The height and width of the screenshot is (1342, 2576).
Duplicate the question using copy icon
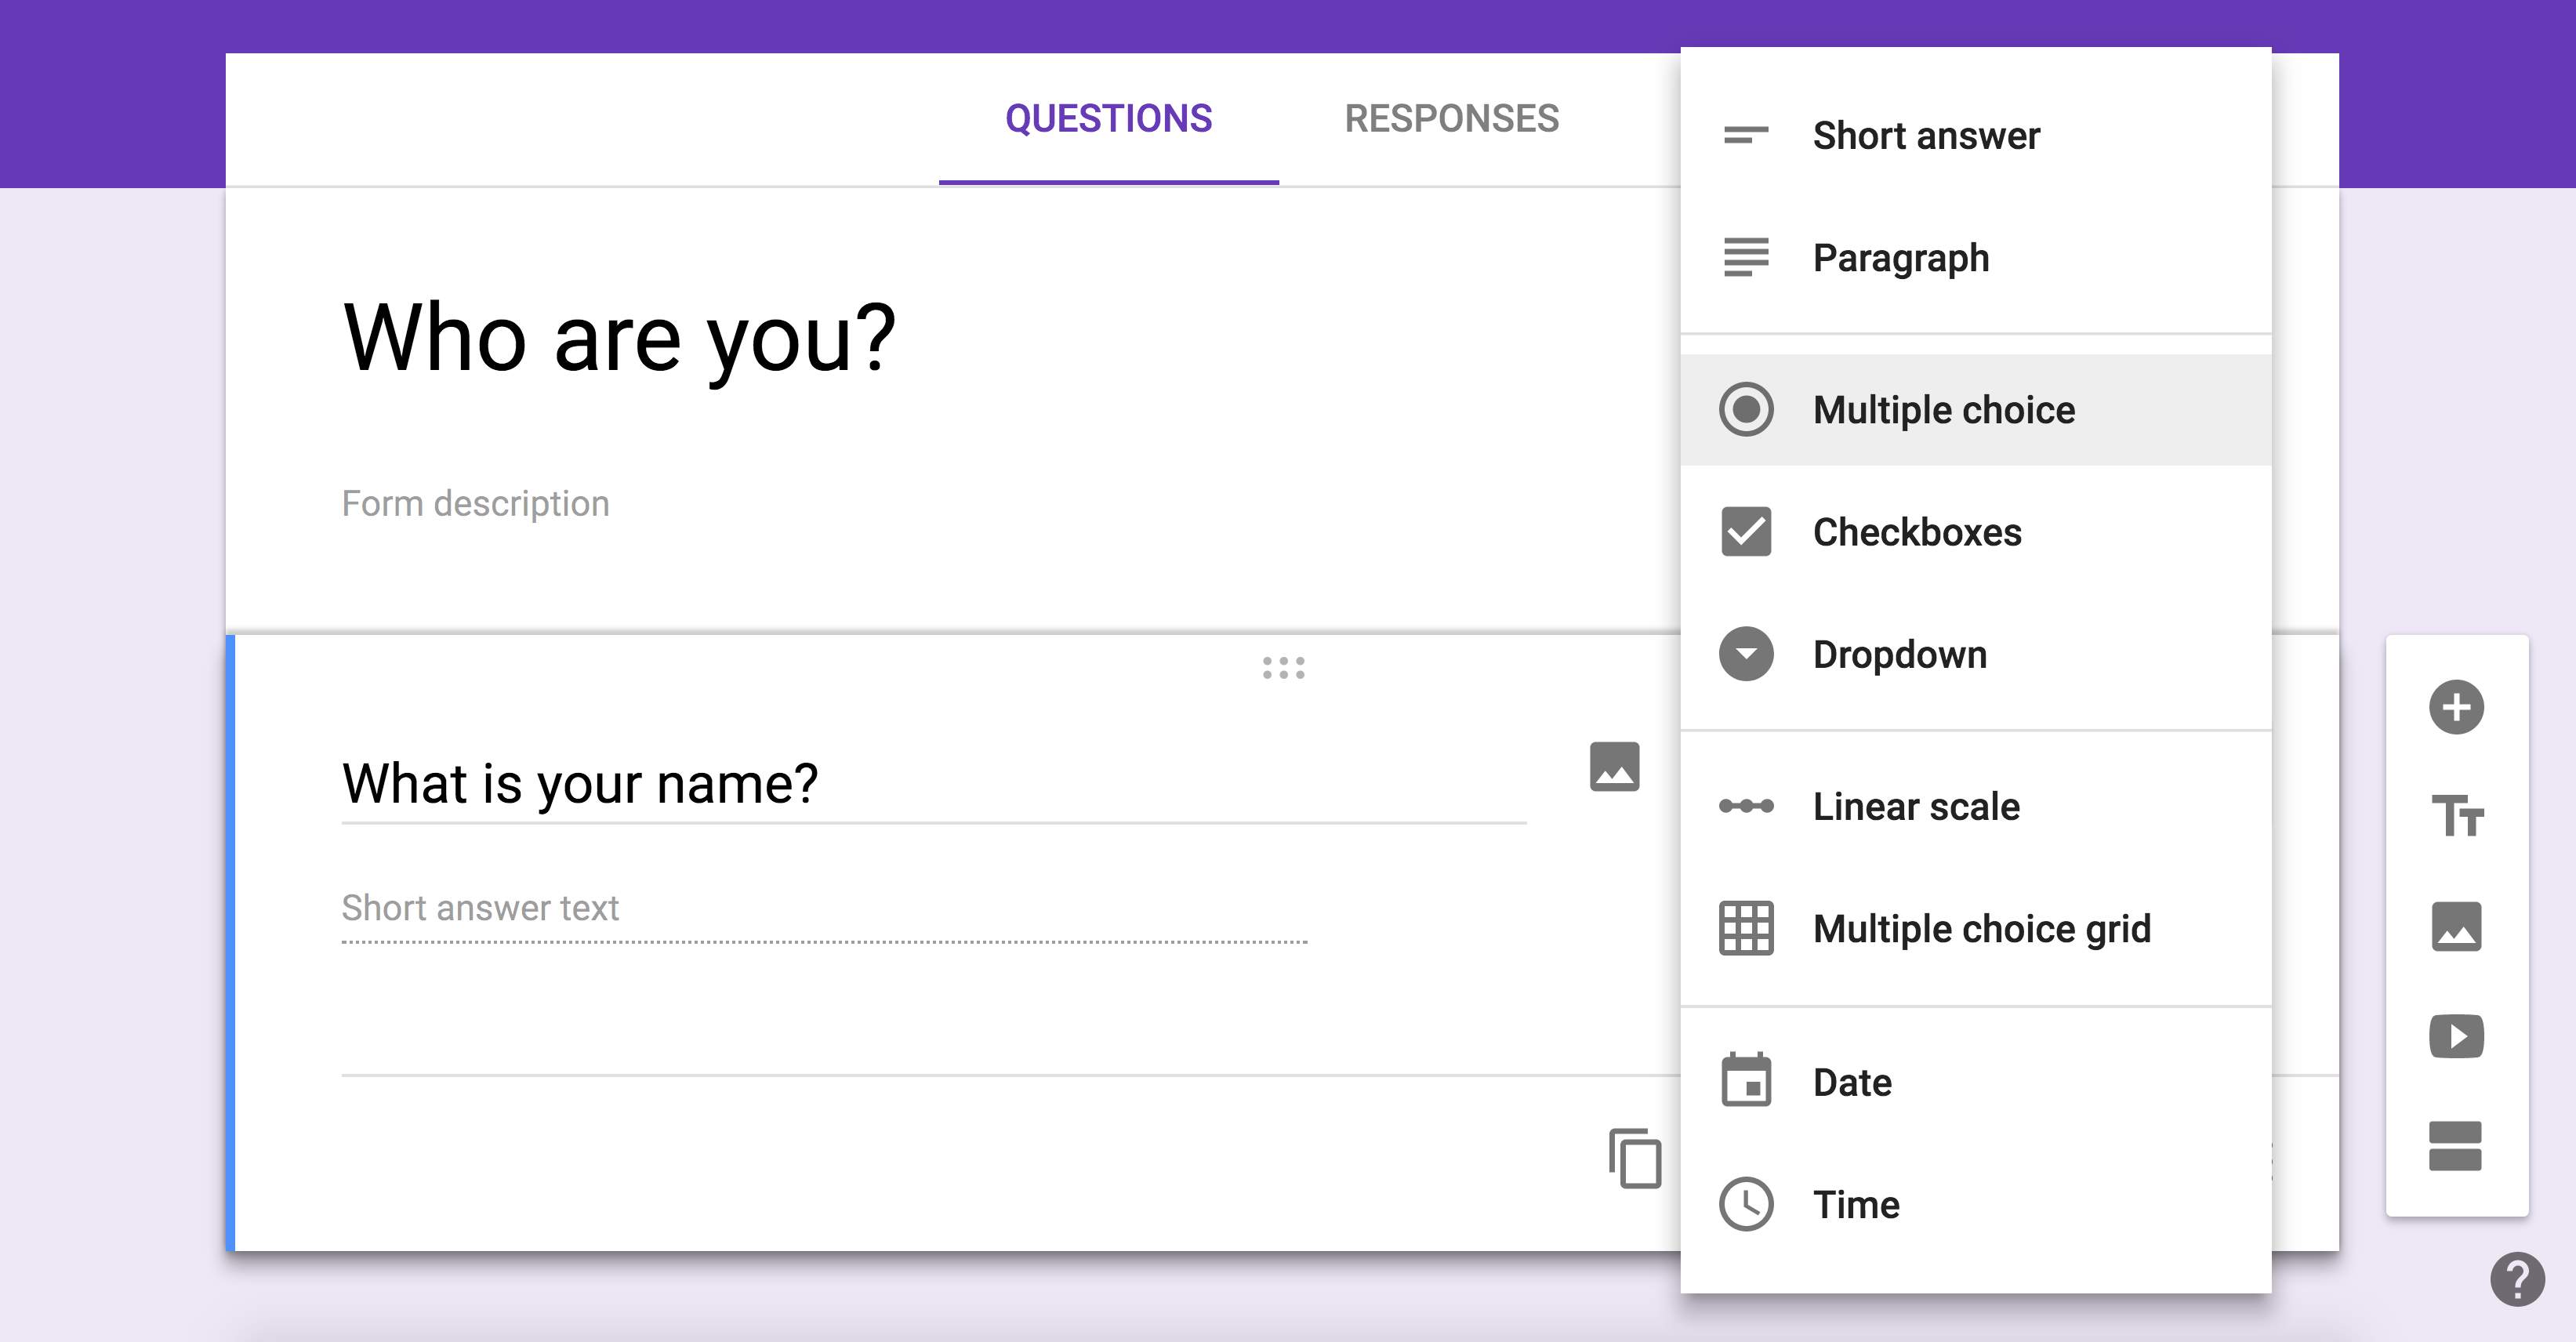(1635, 1158)
